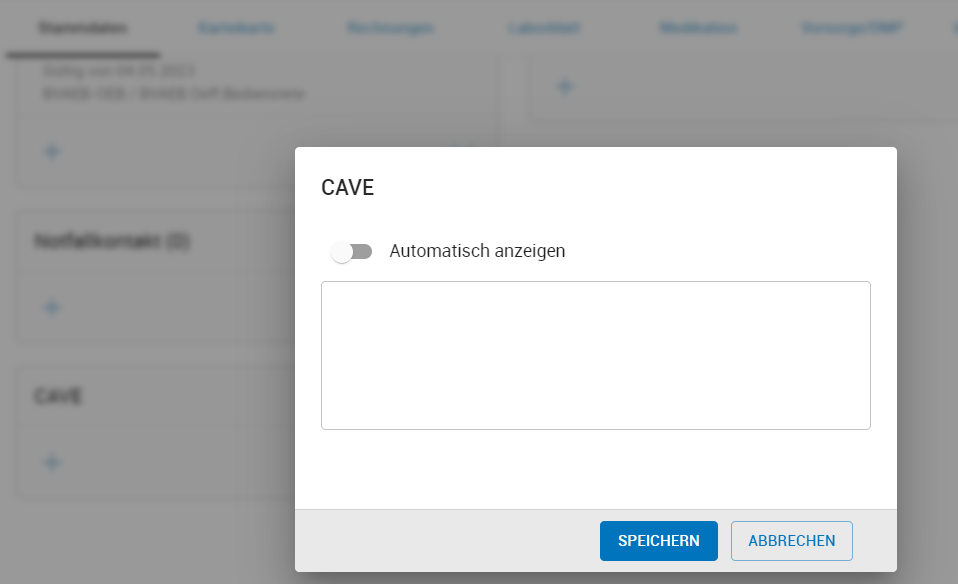Switch to the Karteikarte tab
Screen dimensions: 958x584
tap(237, 28)
